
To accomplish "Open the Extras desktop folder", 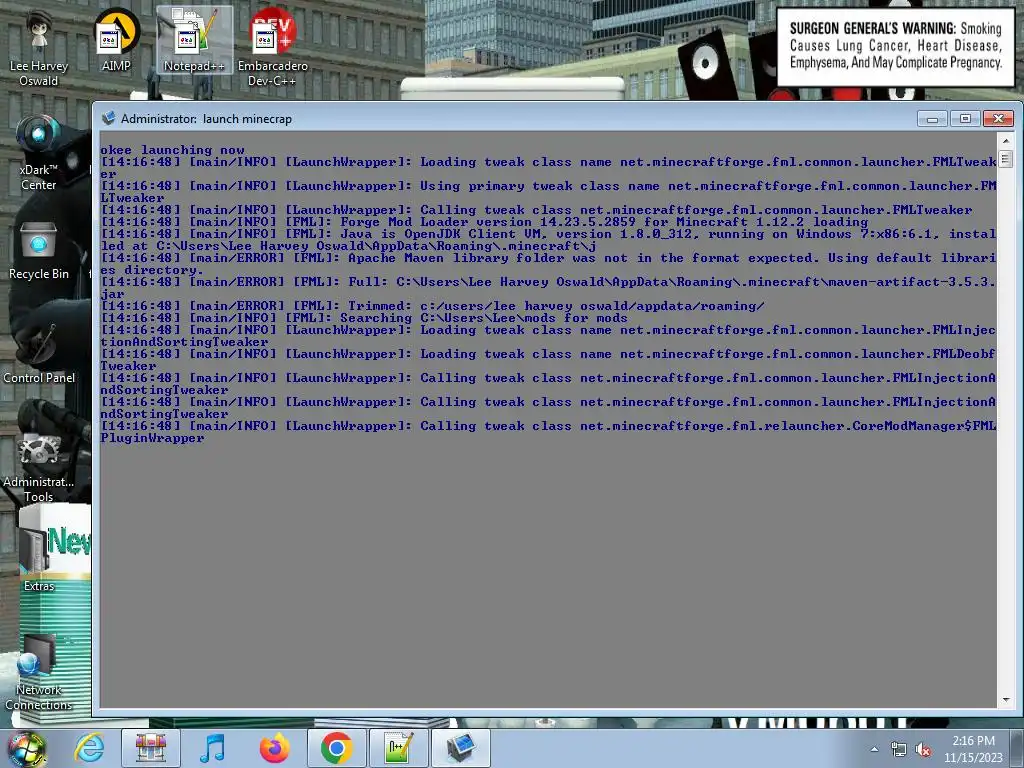I will [39, 556].
